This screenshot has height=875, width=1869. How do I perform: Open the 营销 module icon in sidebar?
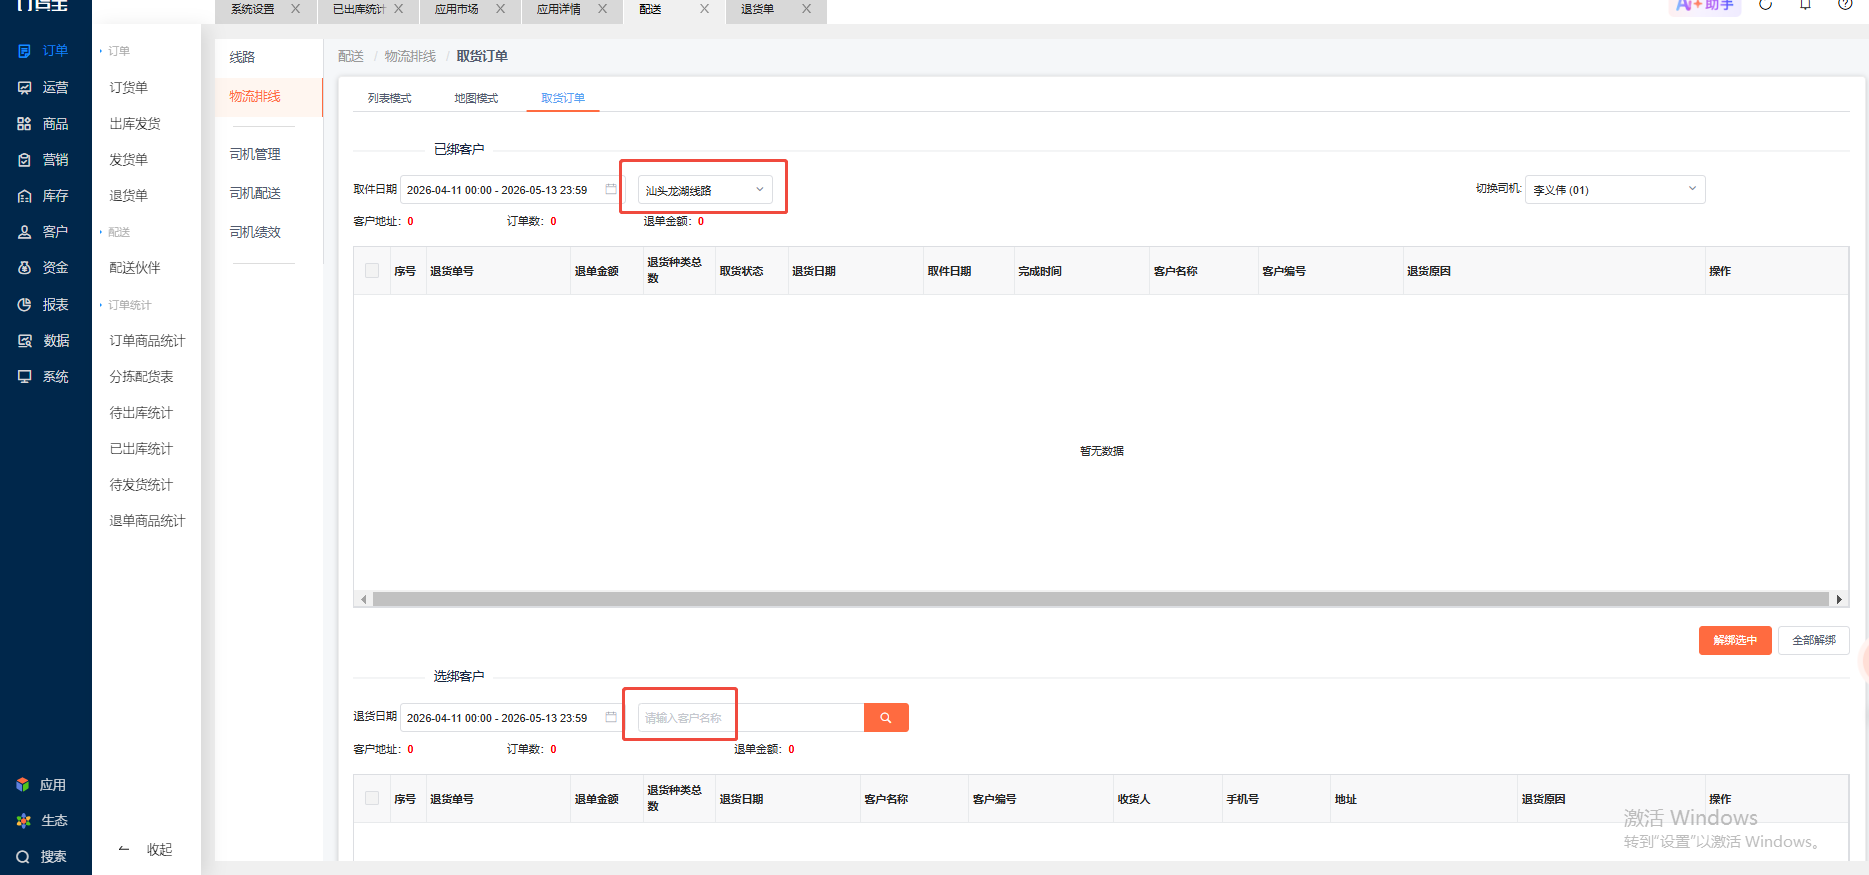(24, 160)
